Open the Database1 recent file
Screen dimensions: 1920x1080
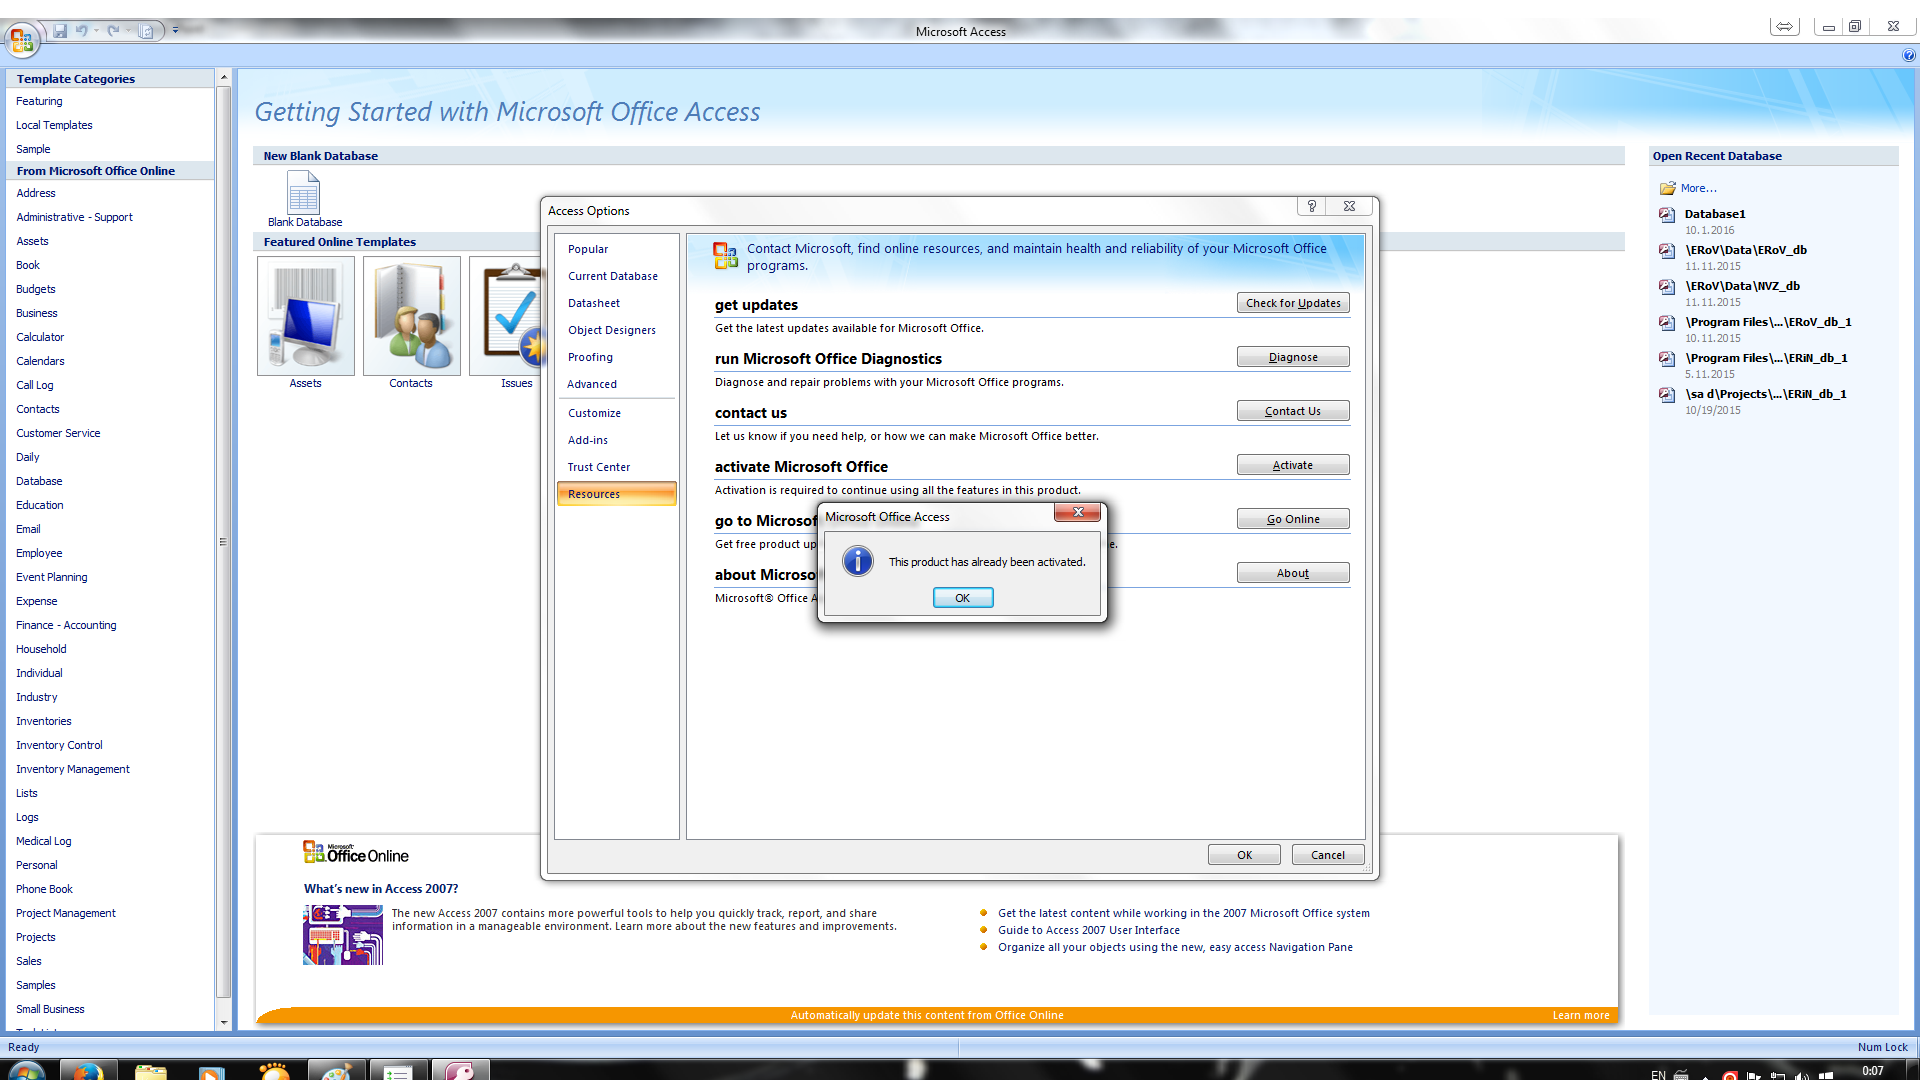[x=1714, y=214]
